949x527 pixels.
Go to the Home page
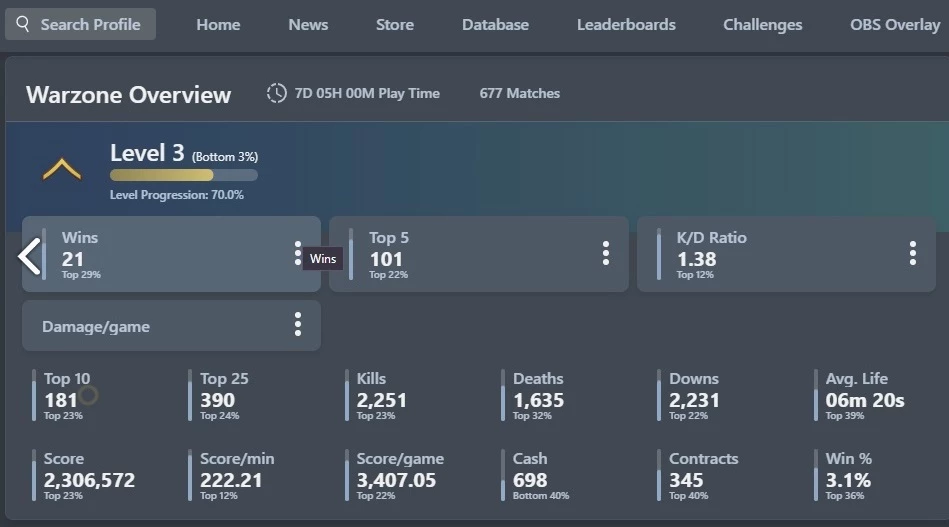pos(218,25)
